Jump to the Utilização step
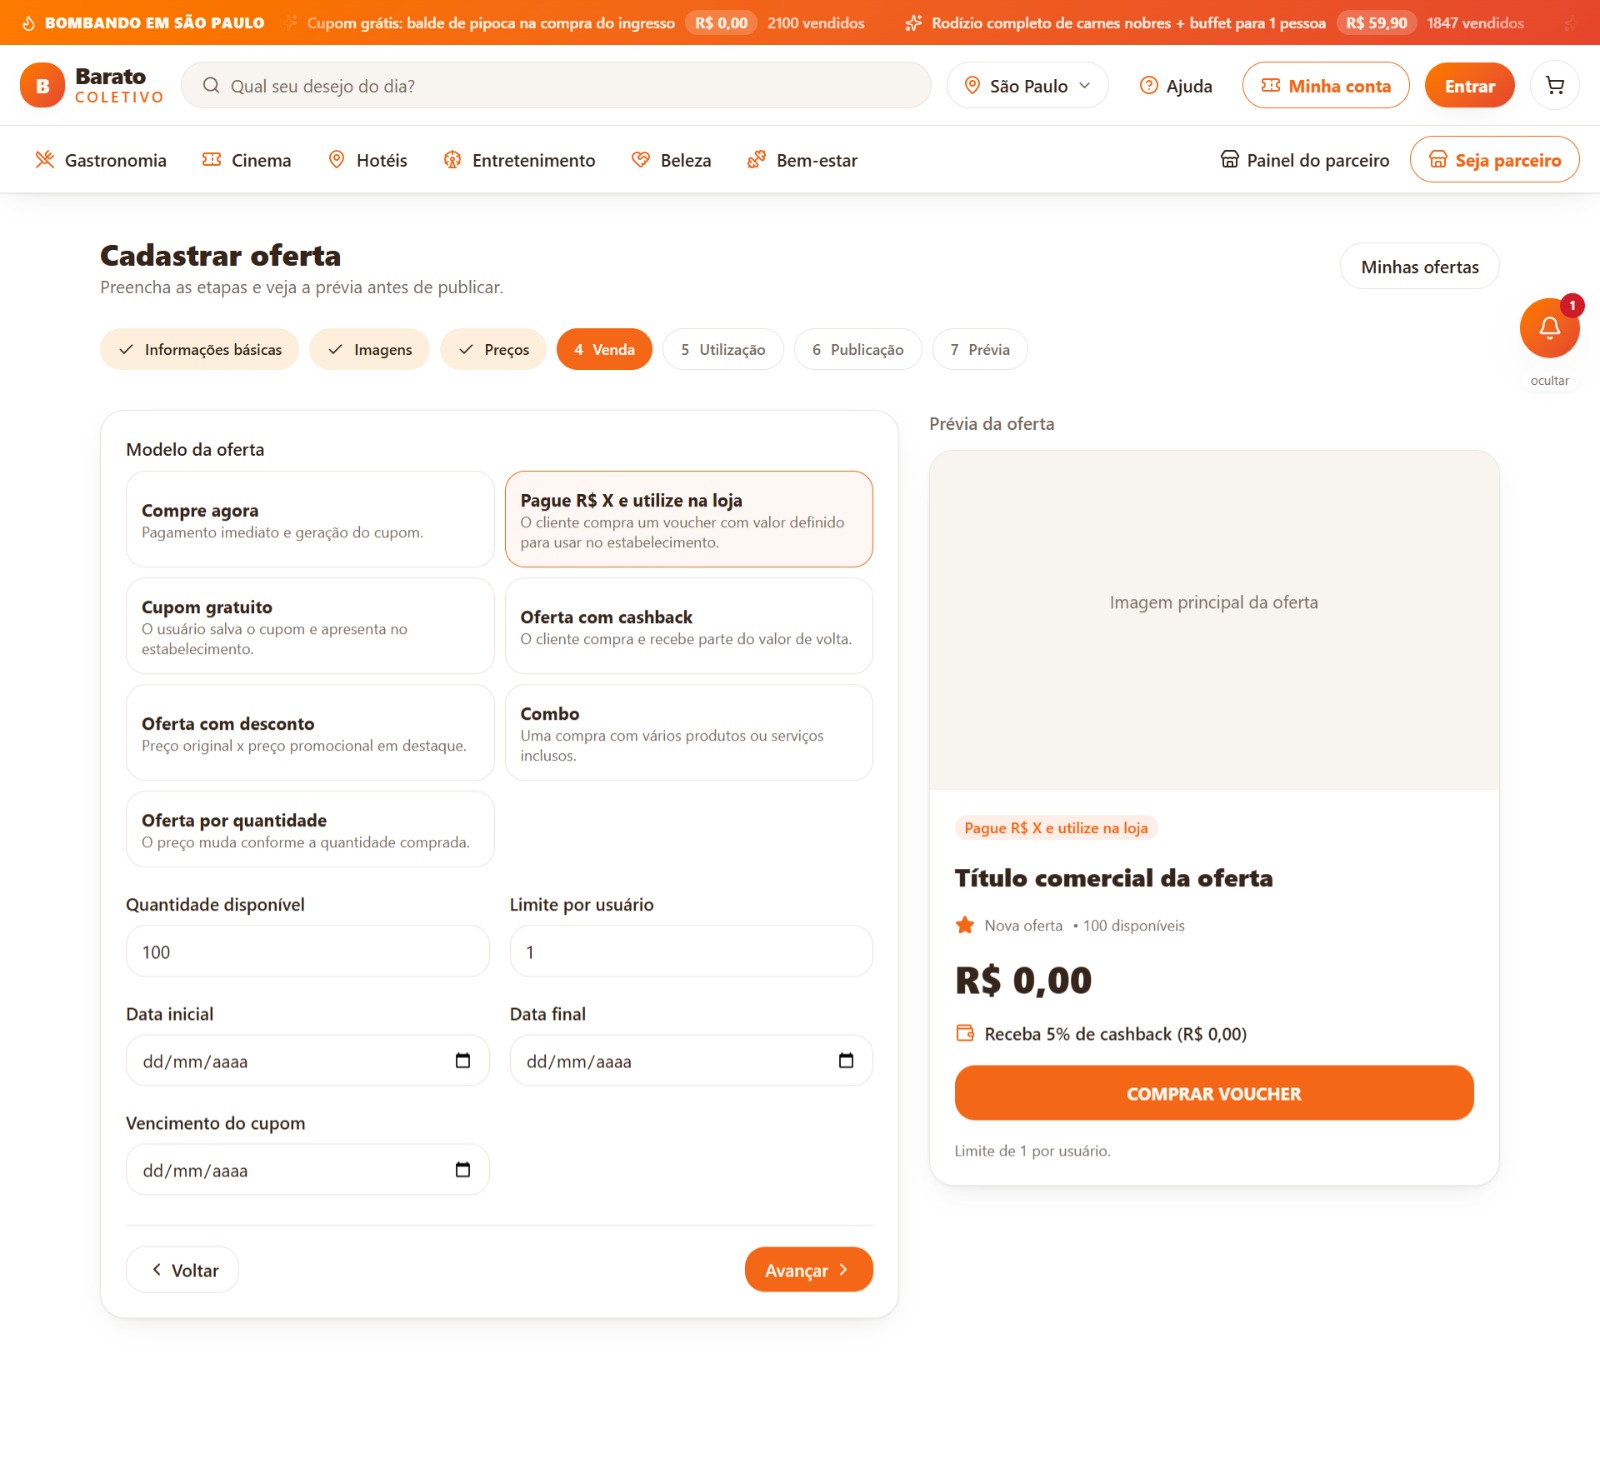The width and height of the screenshot is (1600, 1478). 723,349
